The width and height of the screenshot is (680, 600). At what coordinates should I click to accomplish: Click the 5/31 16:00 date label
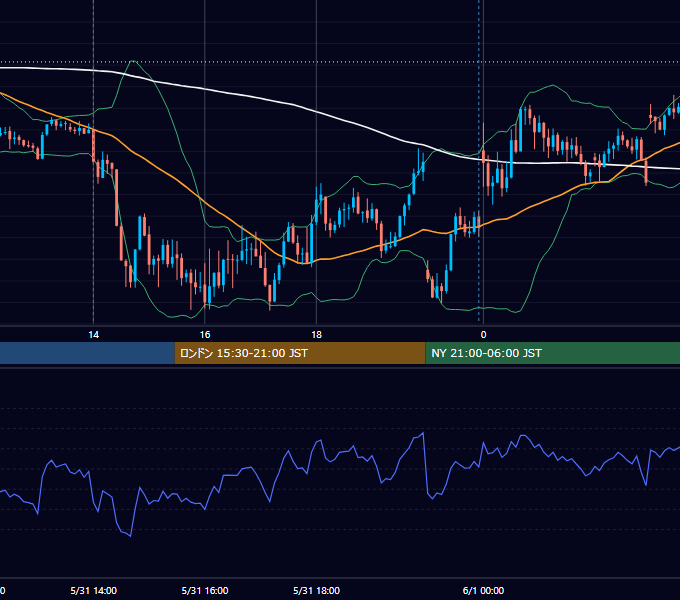click(205, 590)
